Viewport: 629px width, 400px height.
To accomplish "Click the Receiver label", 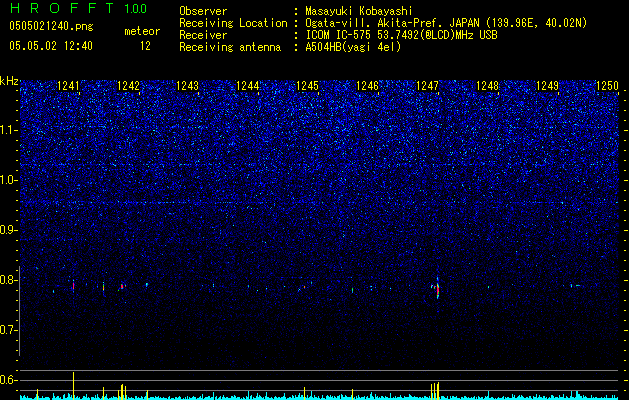I will click(x=203, y=35).
